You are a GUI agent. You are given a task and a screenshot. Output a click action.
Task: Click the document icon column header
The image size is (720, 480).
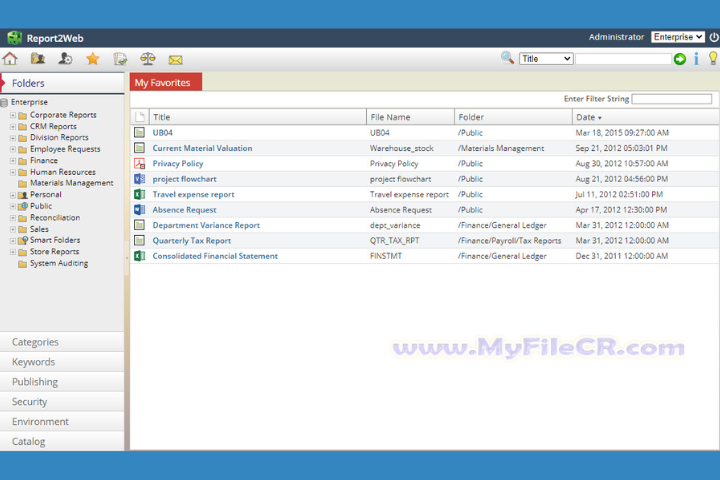140,117
